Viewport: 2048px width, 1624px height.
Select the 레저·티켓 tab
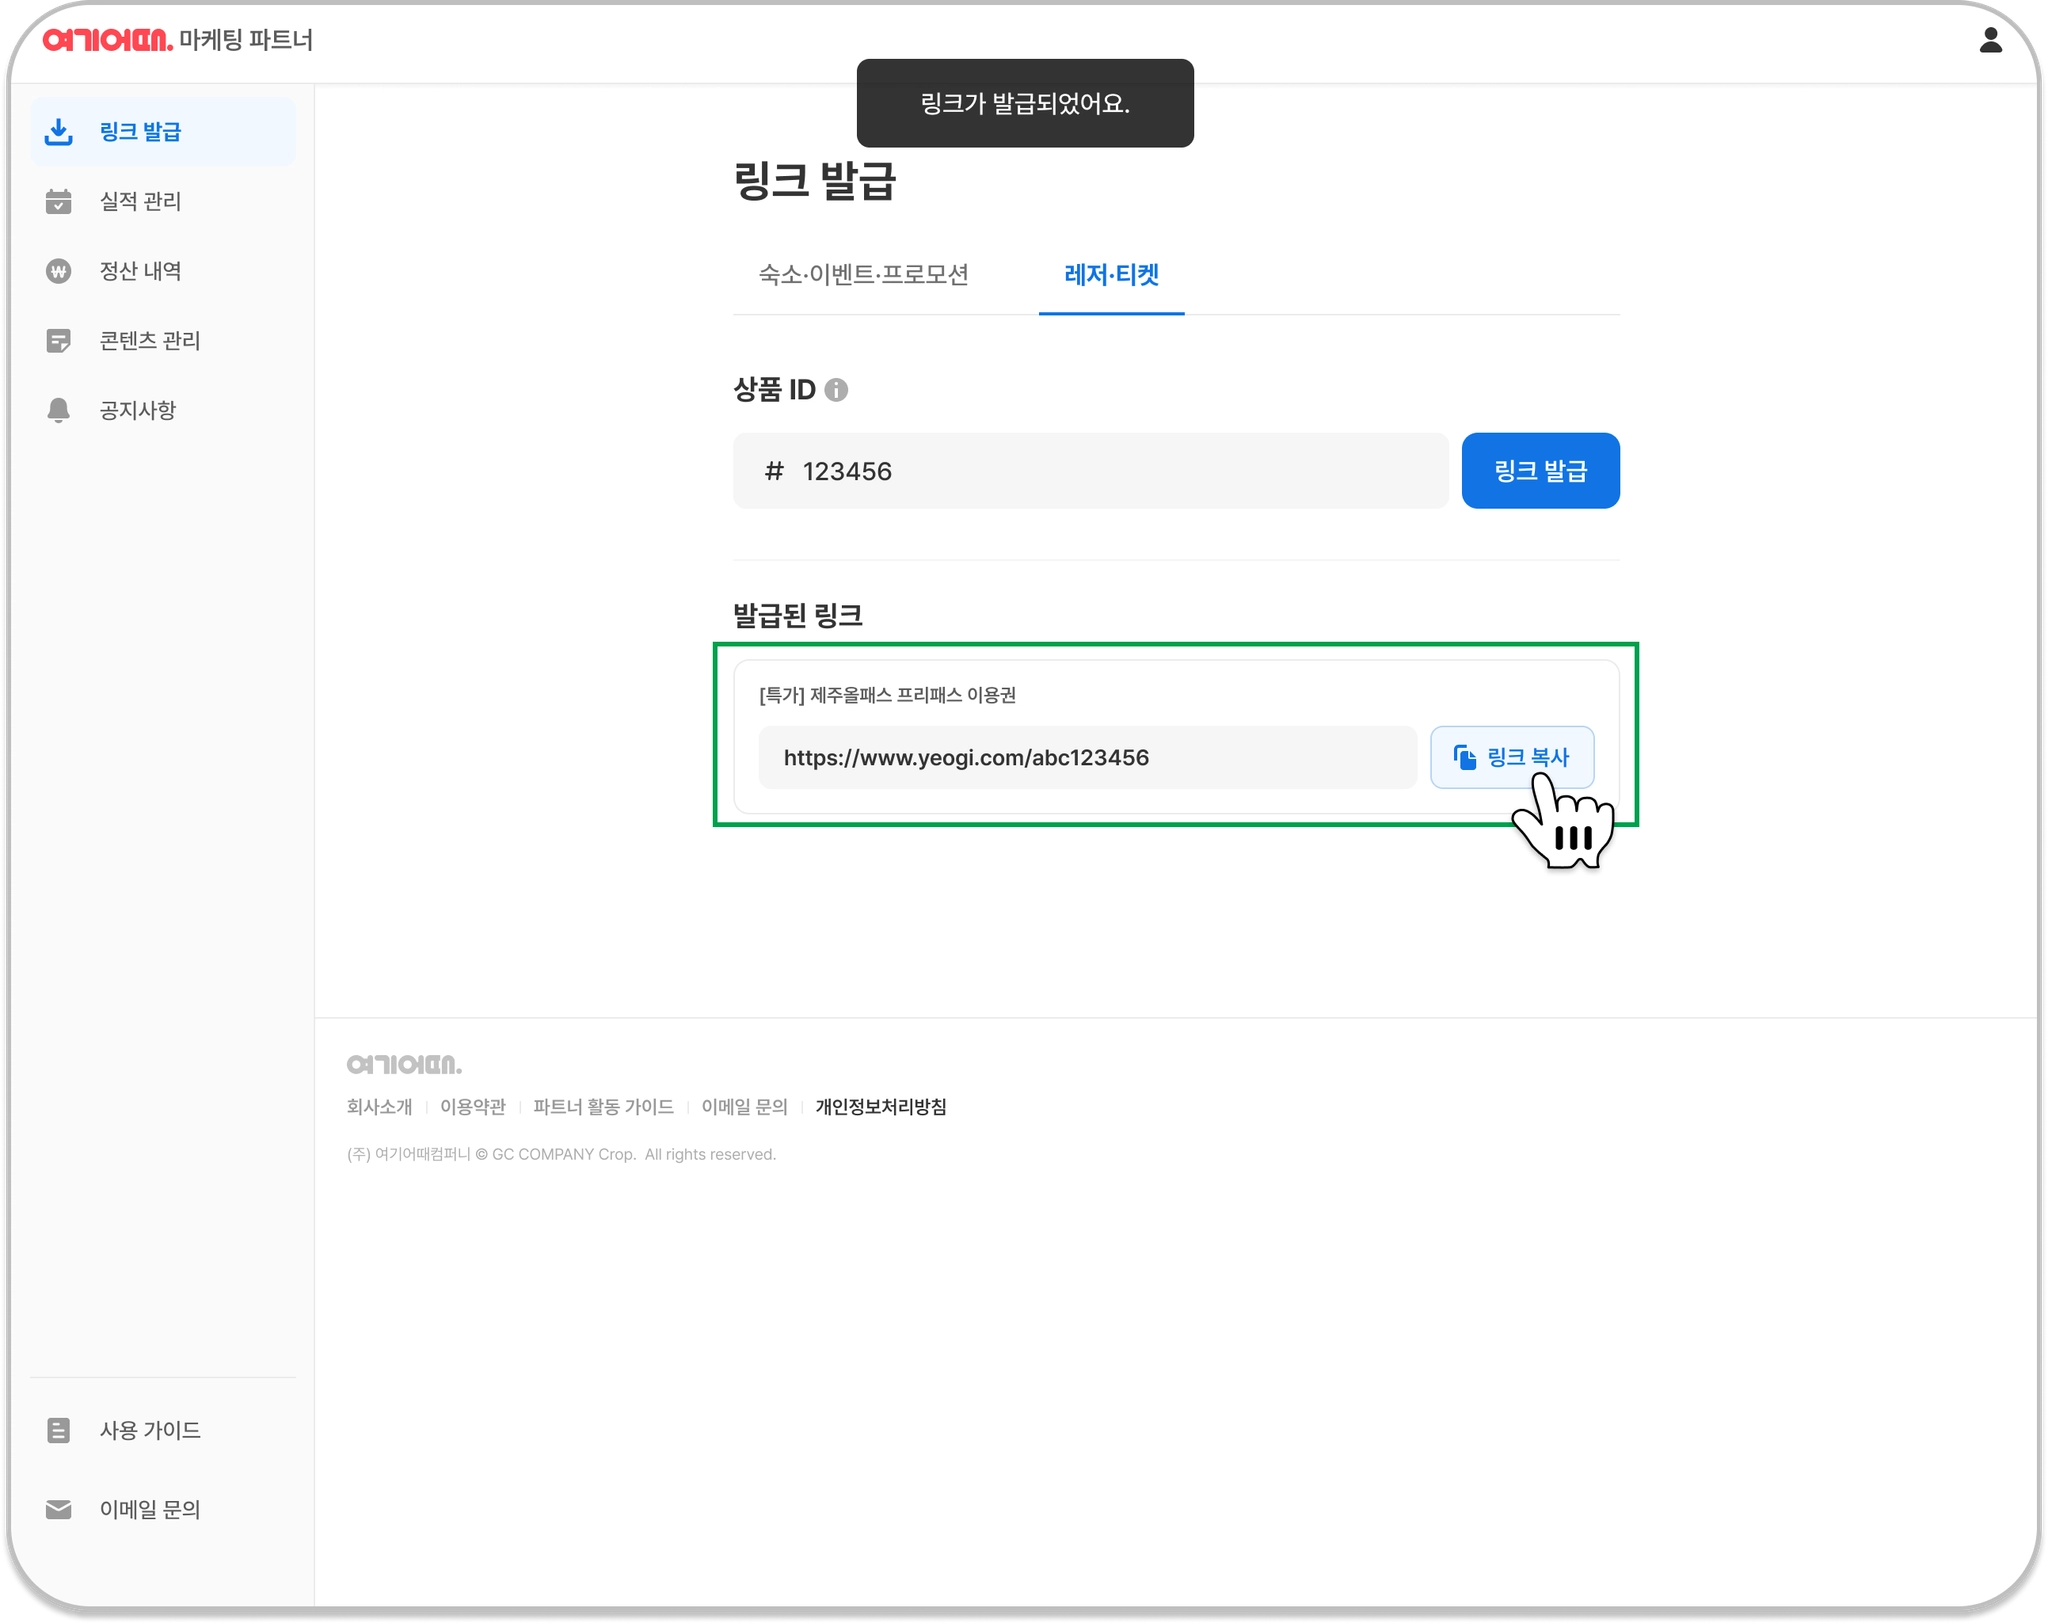[x=1111, y=275]
